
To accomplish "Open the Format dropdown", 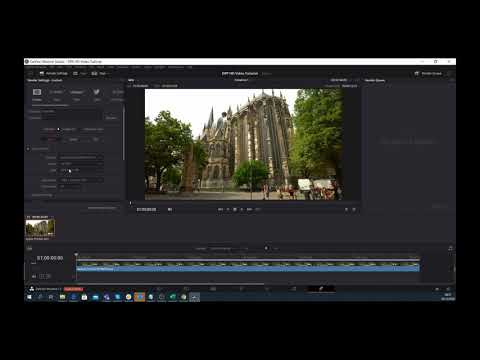I will coord(81,157).
